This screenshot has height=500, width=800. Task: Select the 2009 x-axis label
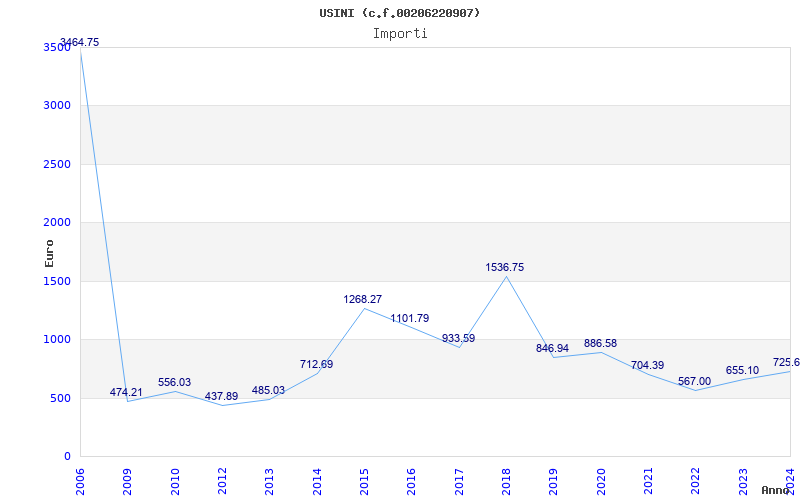click(x=127, y=482)
